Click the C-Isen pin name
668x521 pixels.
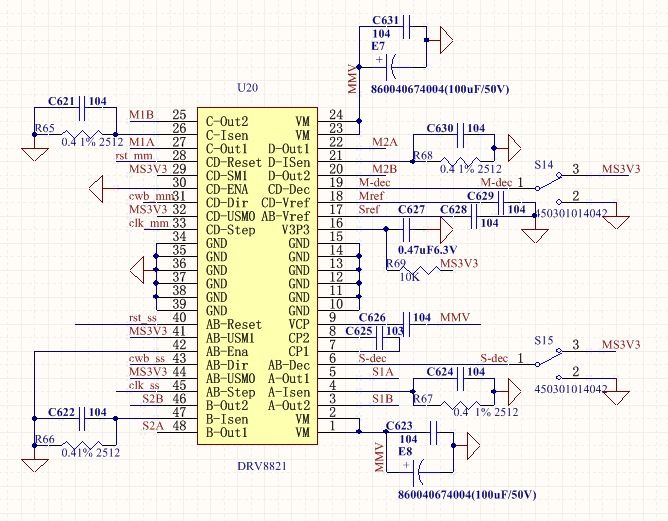pos(227,135)
